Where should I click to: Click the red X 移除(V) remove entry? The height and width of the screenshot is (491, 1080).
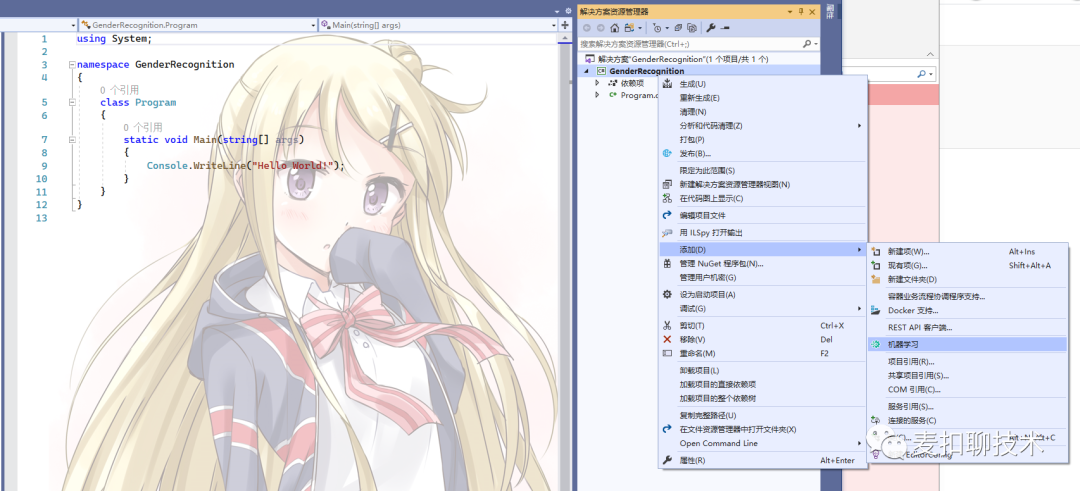click(762, 339)
